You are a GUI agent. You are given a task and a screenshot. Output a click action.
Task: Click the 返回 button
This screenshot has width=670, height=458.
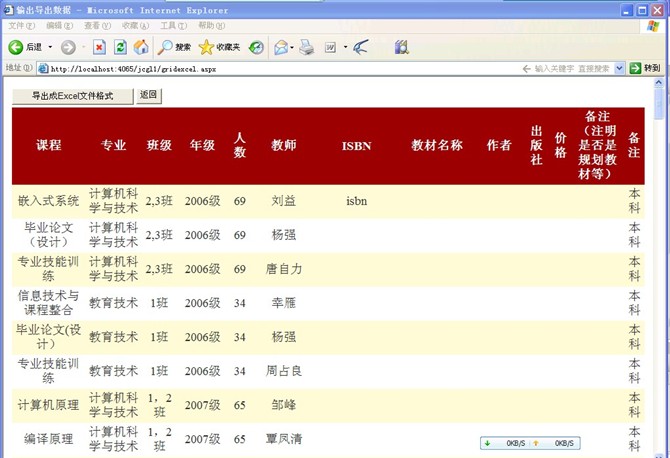149,95
